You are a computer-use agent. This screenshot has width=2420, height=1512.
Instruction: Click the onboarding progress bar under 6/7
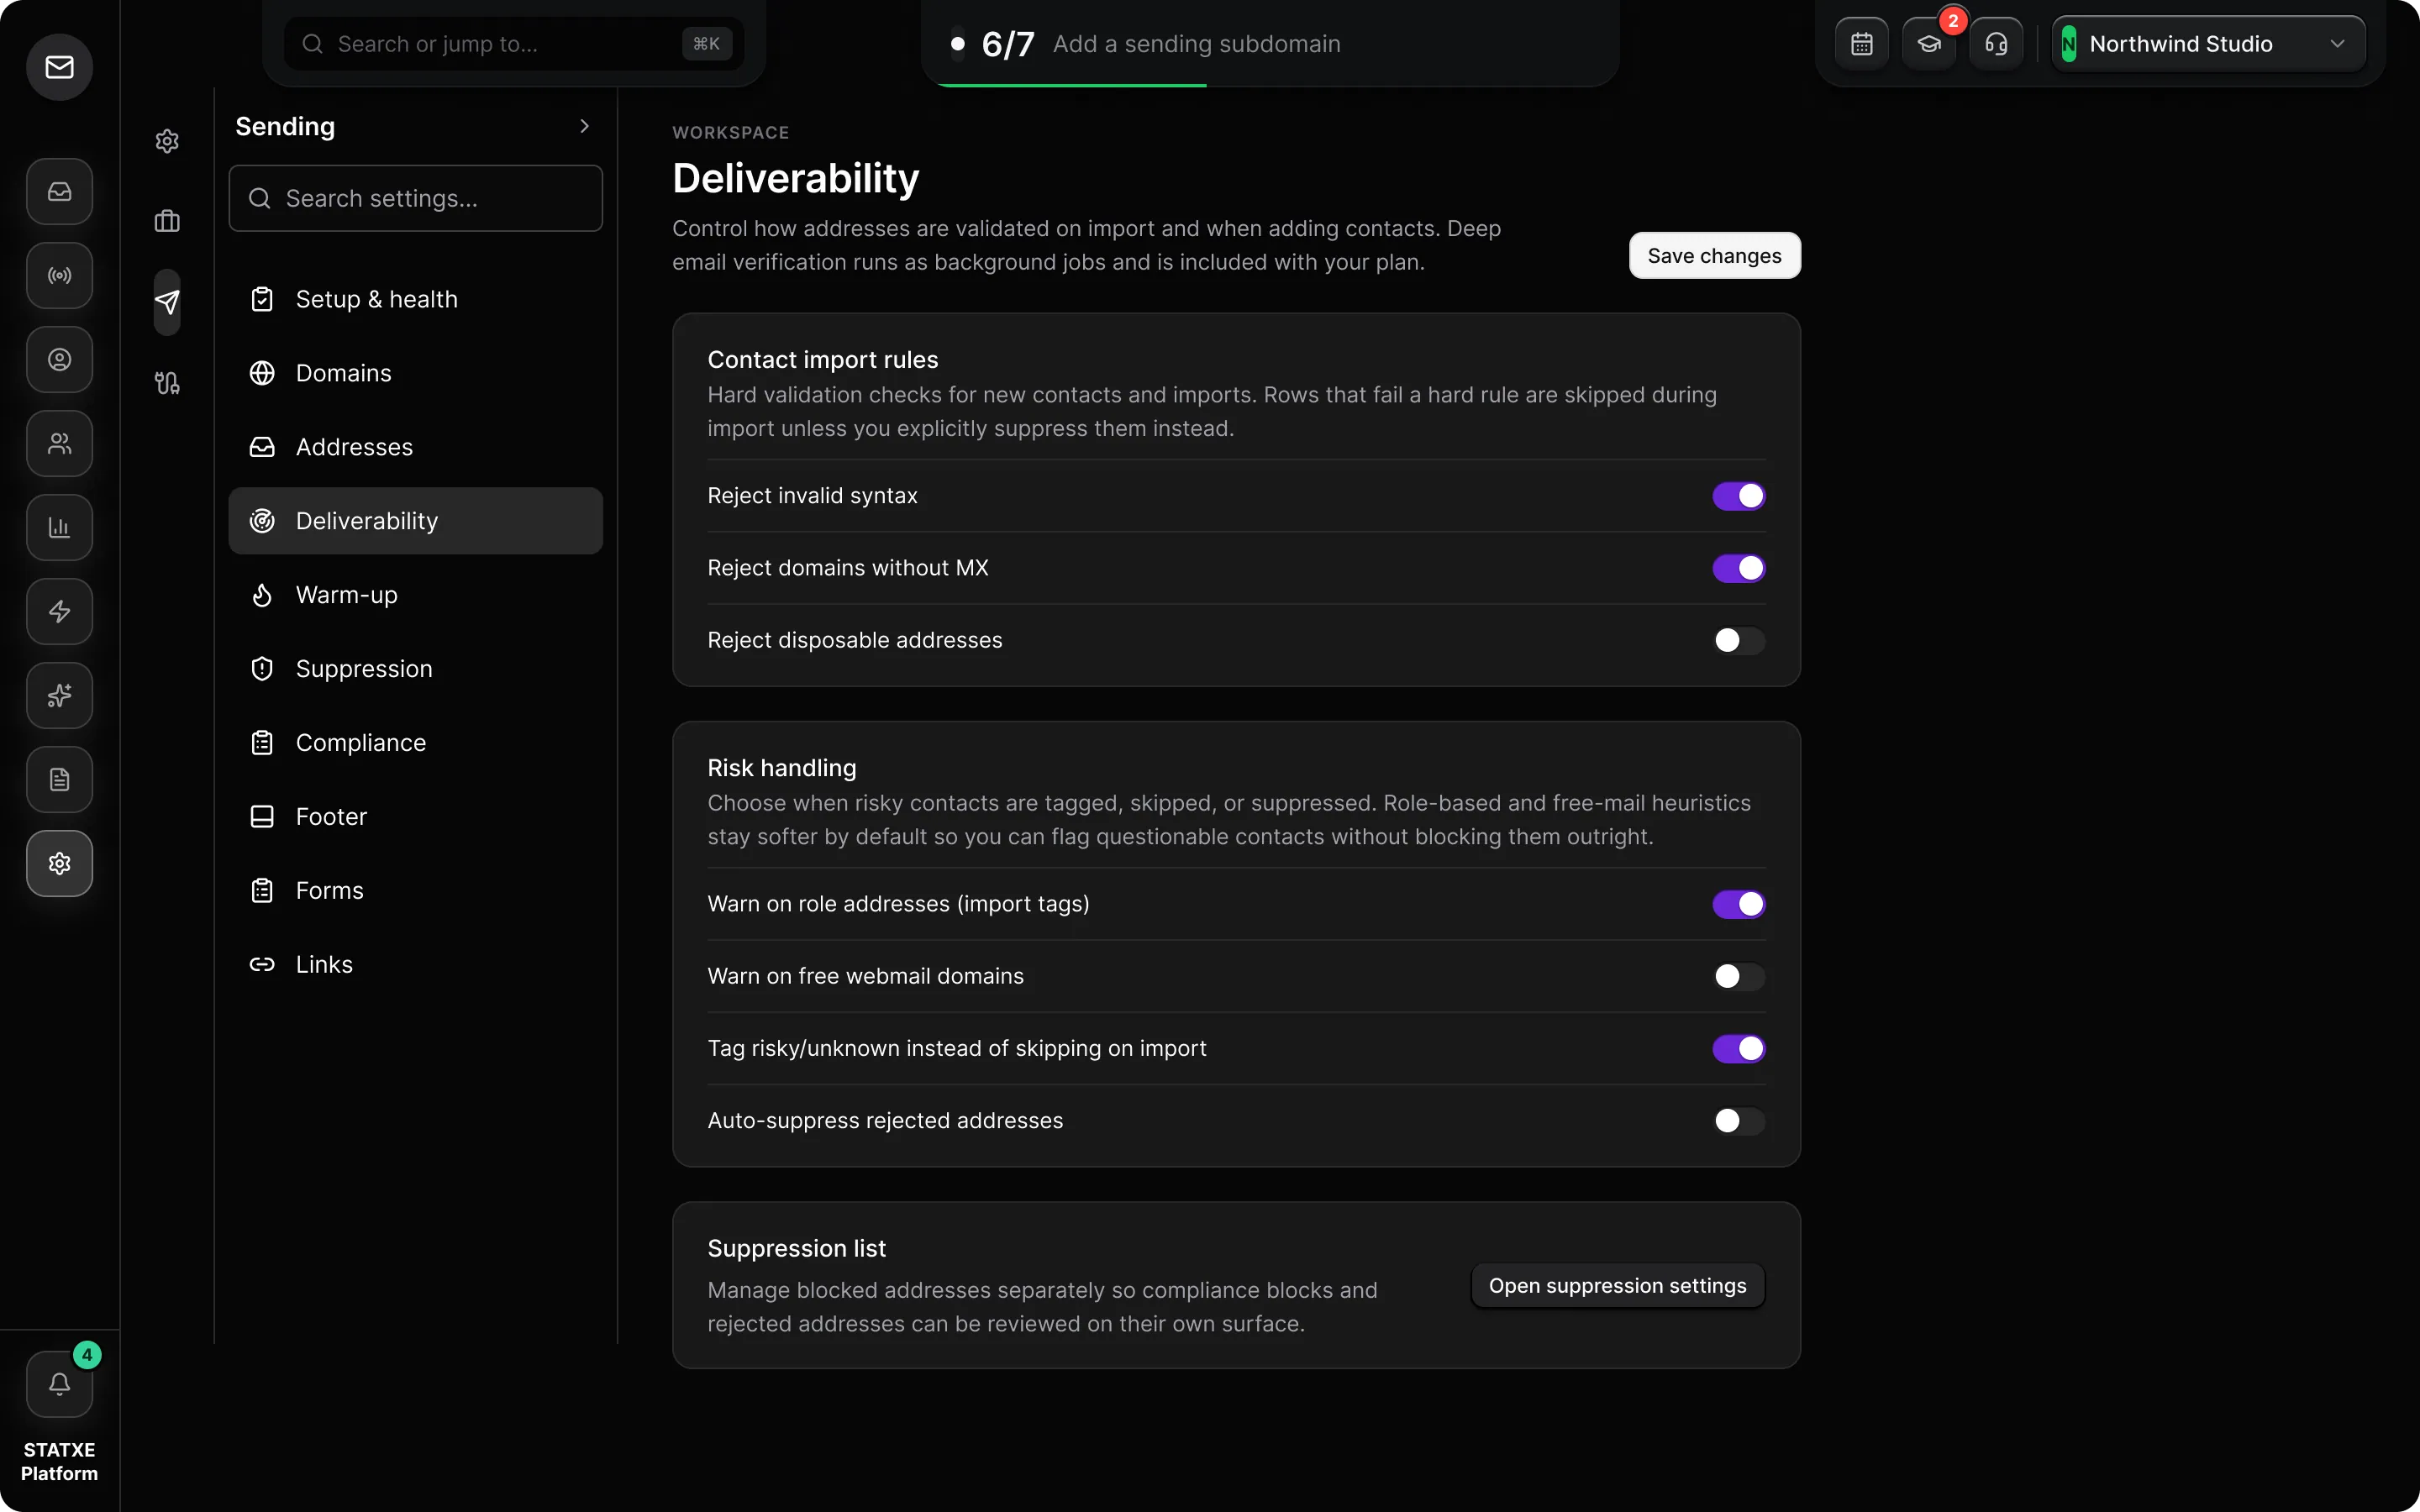[x=1270, y=85]
